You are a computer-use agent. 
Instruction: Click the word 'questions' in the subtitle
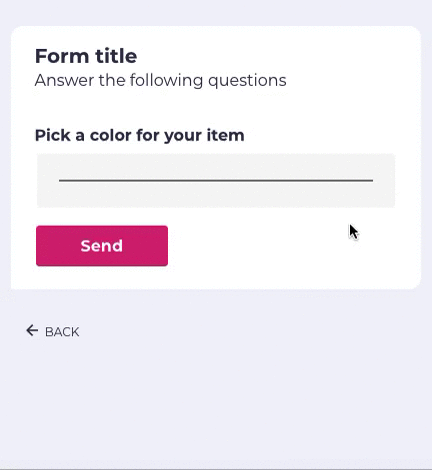(x=247, y=81)
